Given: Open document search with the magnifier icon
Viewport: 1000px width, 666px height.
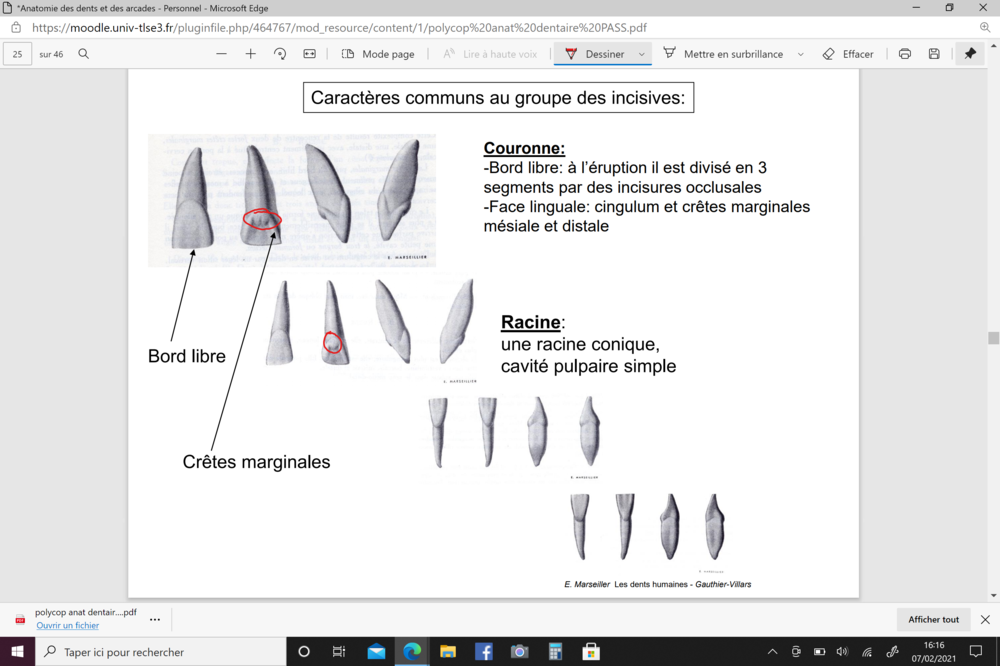Looking at the screenshot, I should [x=83, y=54].
